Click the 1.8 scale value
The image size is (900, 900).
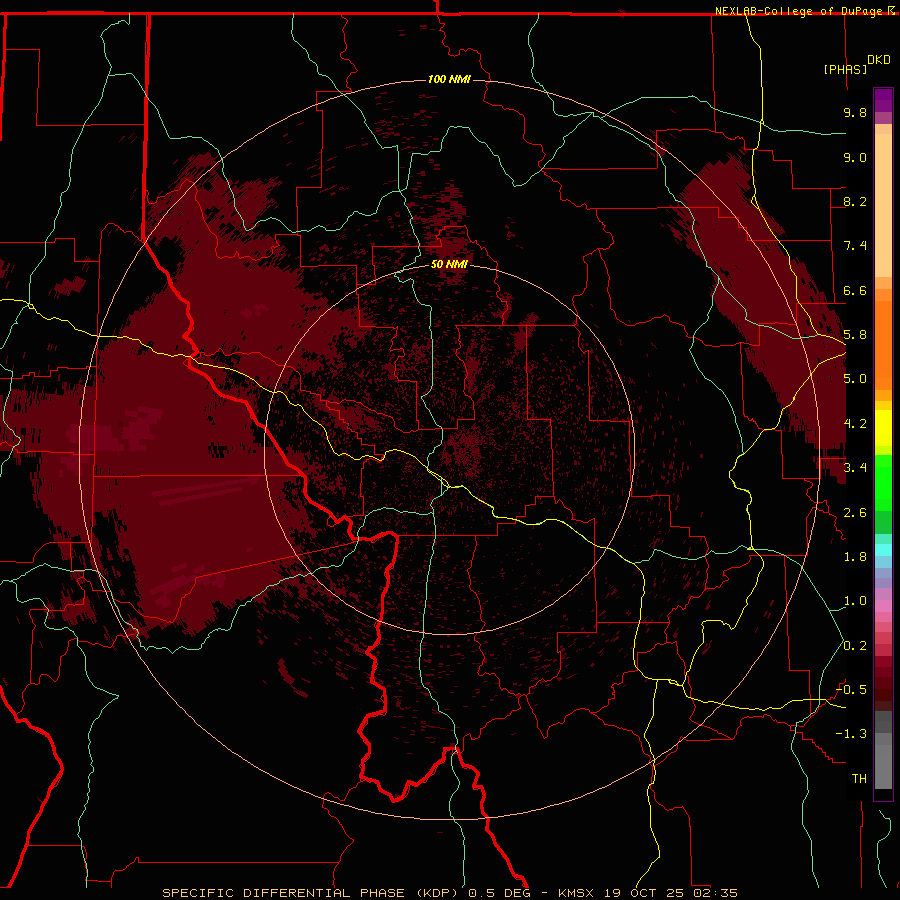855,557
